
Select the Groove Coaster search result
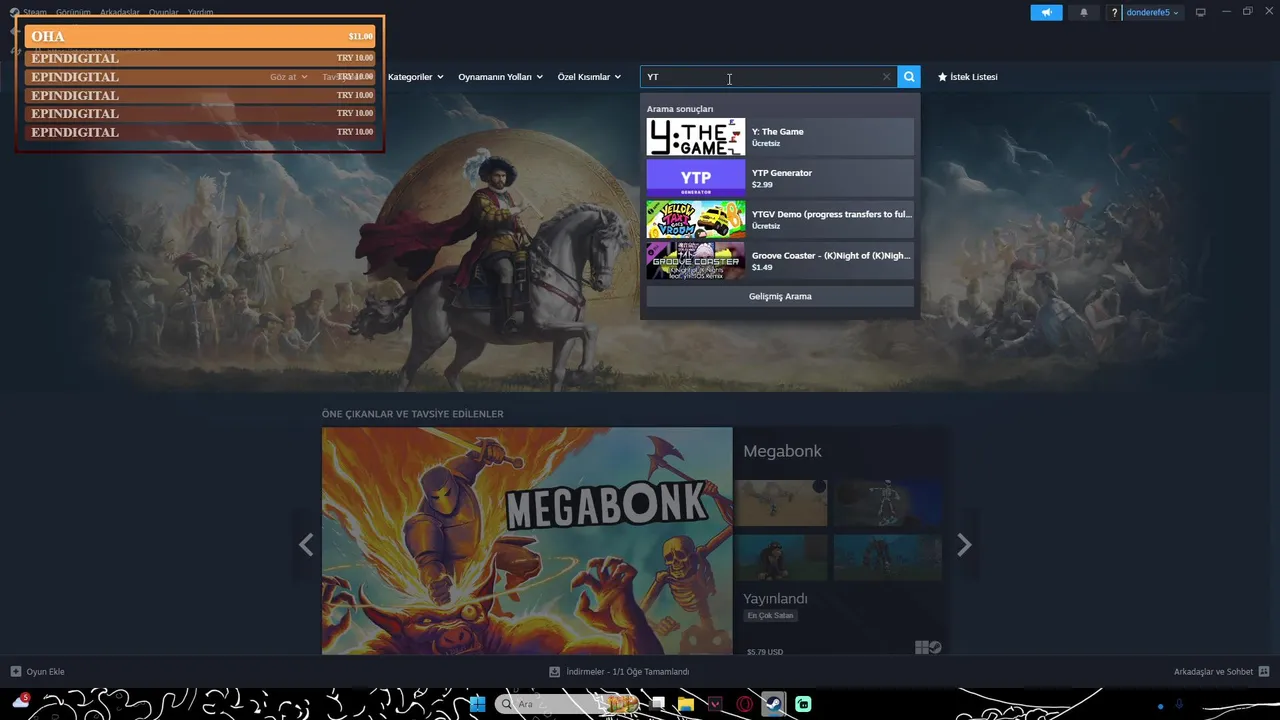(780, 261)
